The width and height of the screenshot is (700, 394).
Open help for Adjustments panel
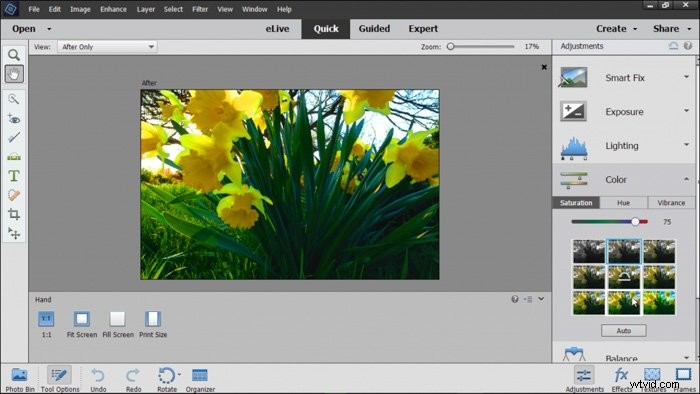688,46
